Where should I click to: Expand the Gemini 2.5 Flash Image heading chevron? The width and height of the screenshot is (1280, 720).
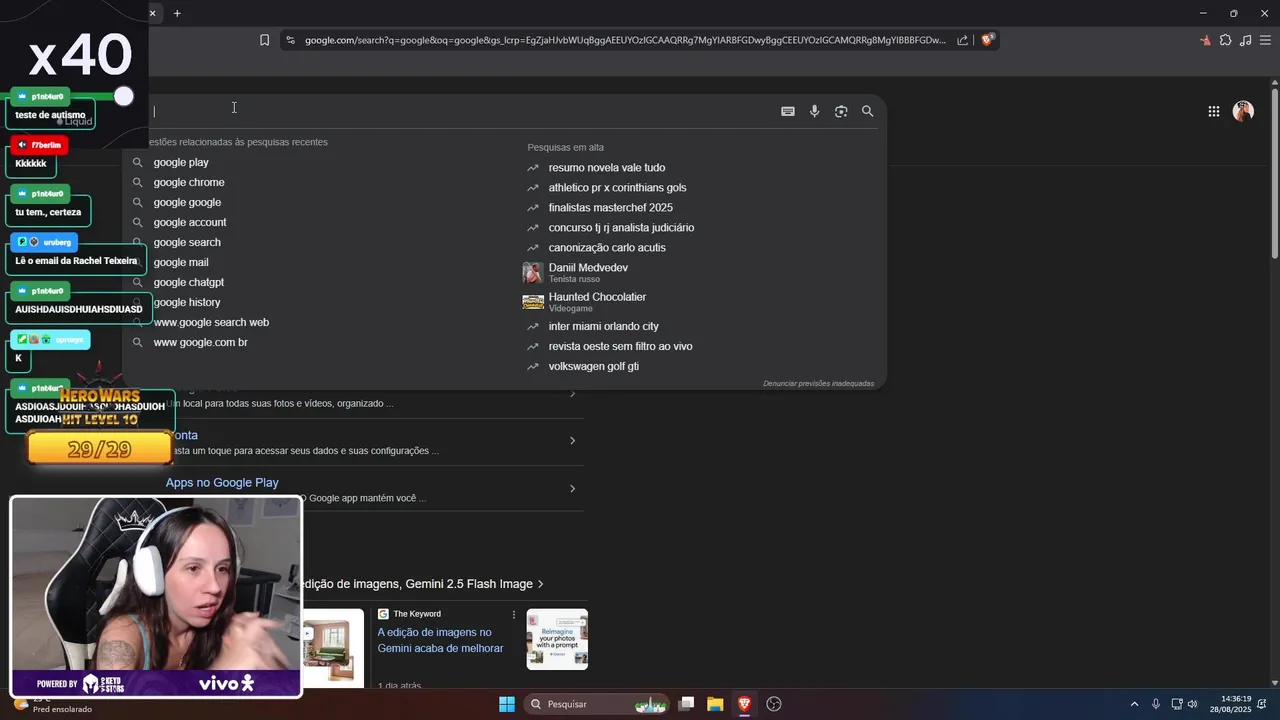[x=541, y=584]
